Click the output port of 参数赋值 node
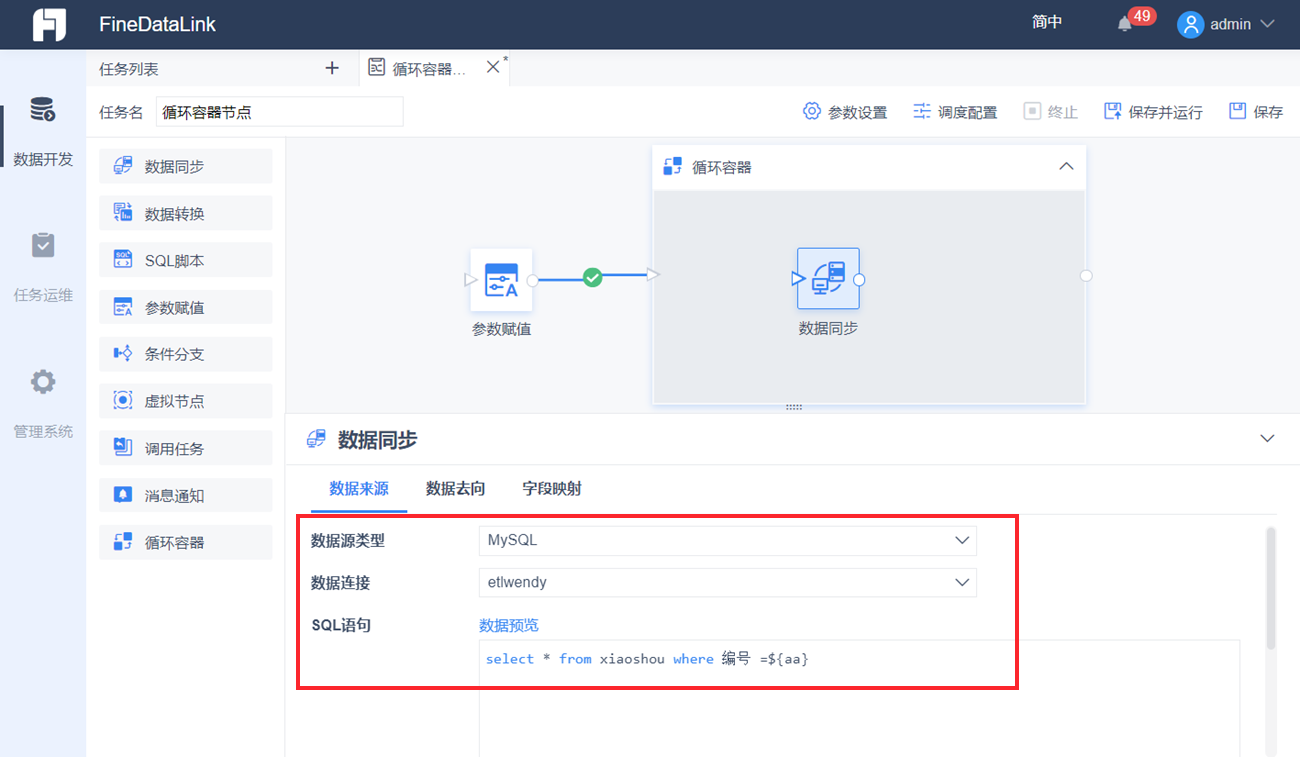The height and width of the screenshot is (757, 1300). [533, 281]
